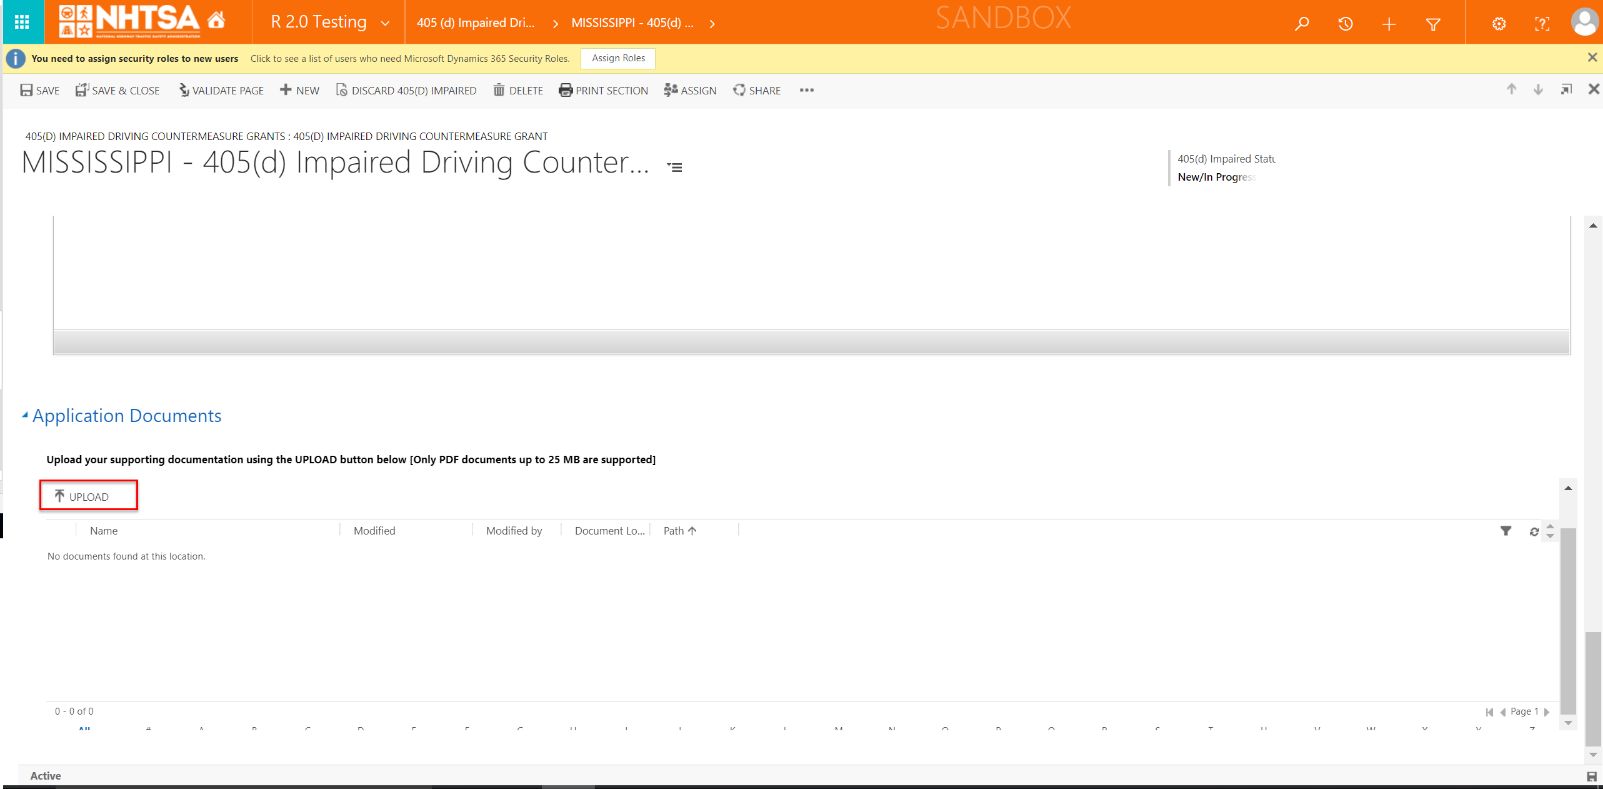Sort documents by Name column

pyautogui.click(x=104, y=531)
